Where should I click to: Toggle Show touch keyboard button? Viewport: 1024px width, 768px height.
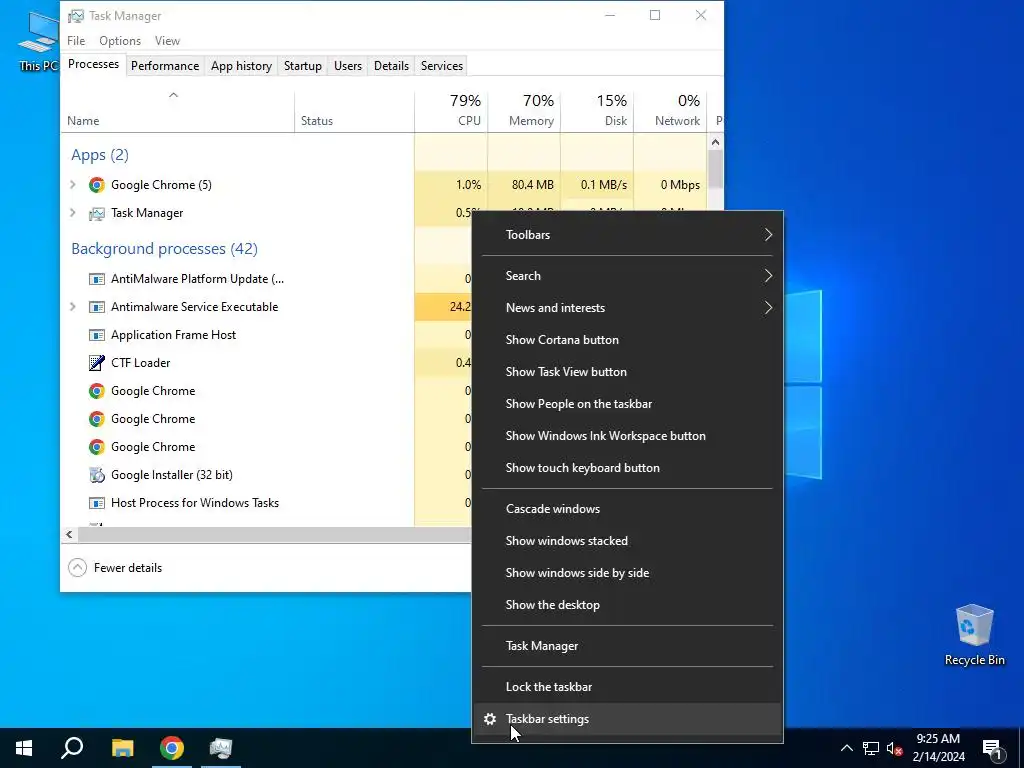coord(628,468)
